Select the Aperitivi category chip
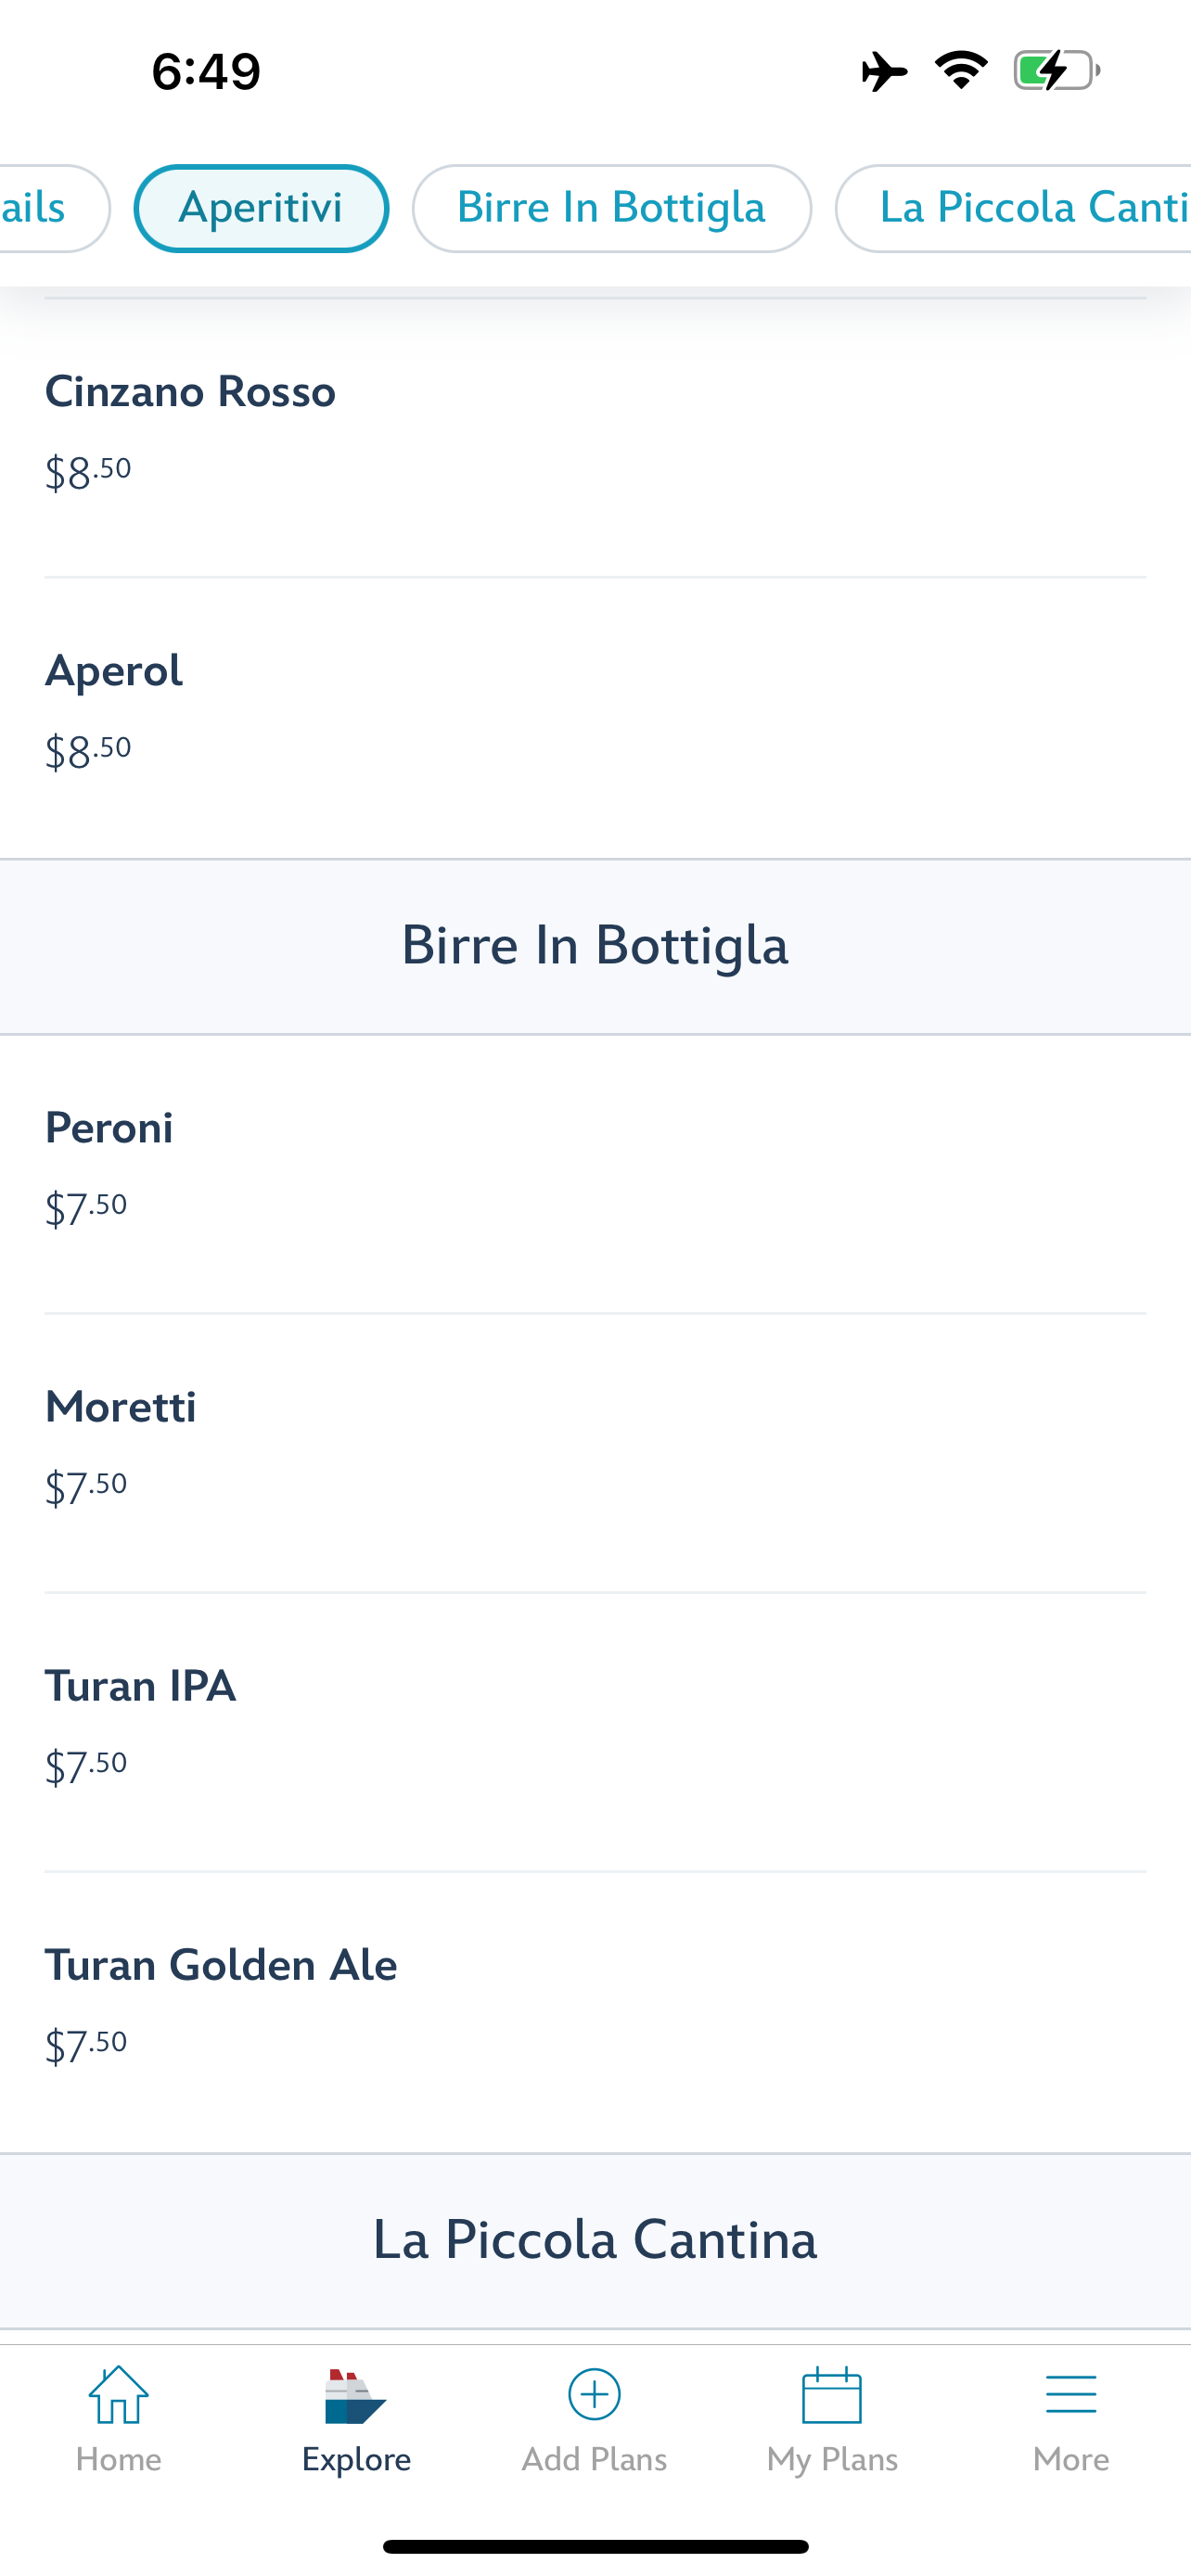The width and height of the screenshot is (1191, 2576). [x=261, y=208]
